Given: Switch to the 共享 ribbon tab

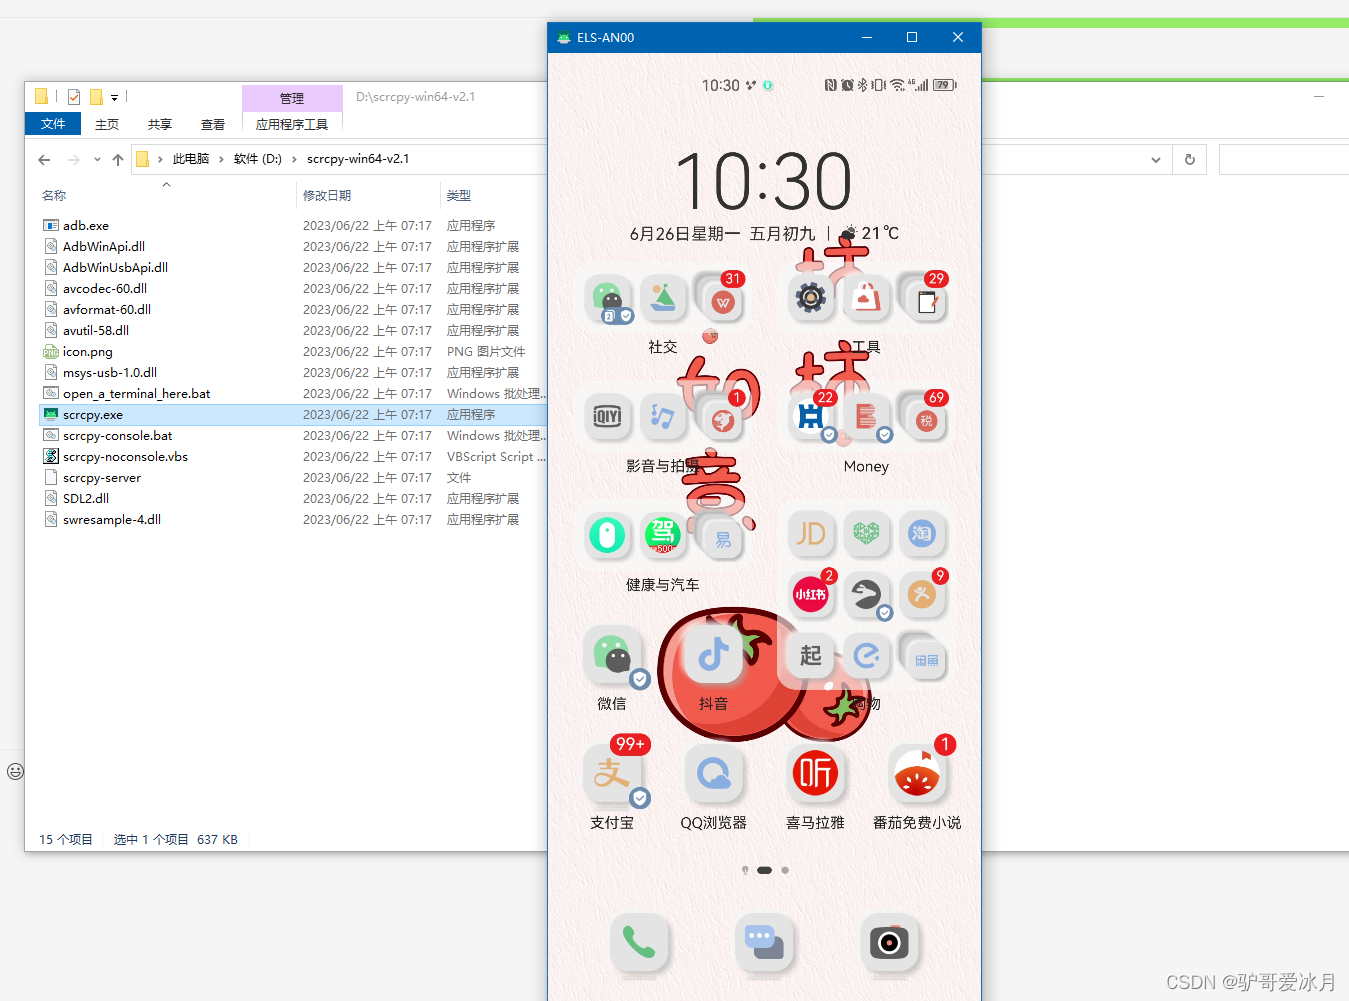Looking at the screenshot, I should [160, 124].
